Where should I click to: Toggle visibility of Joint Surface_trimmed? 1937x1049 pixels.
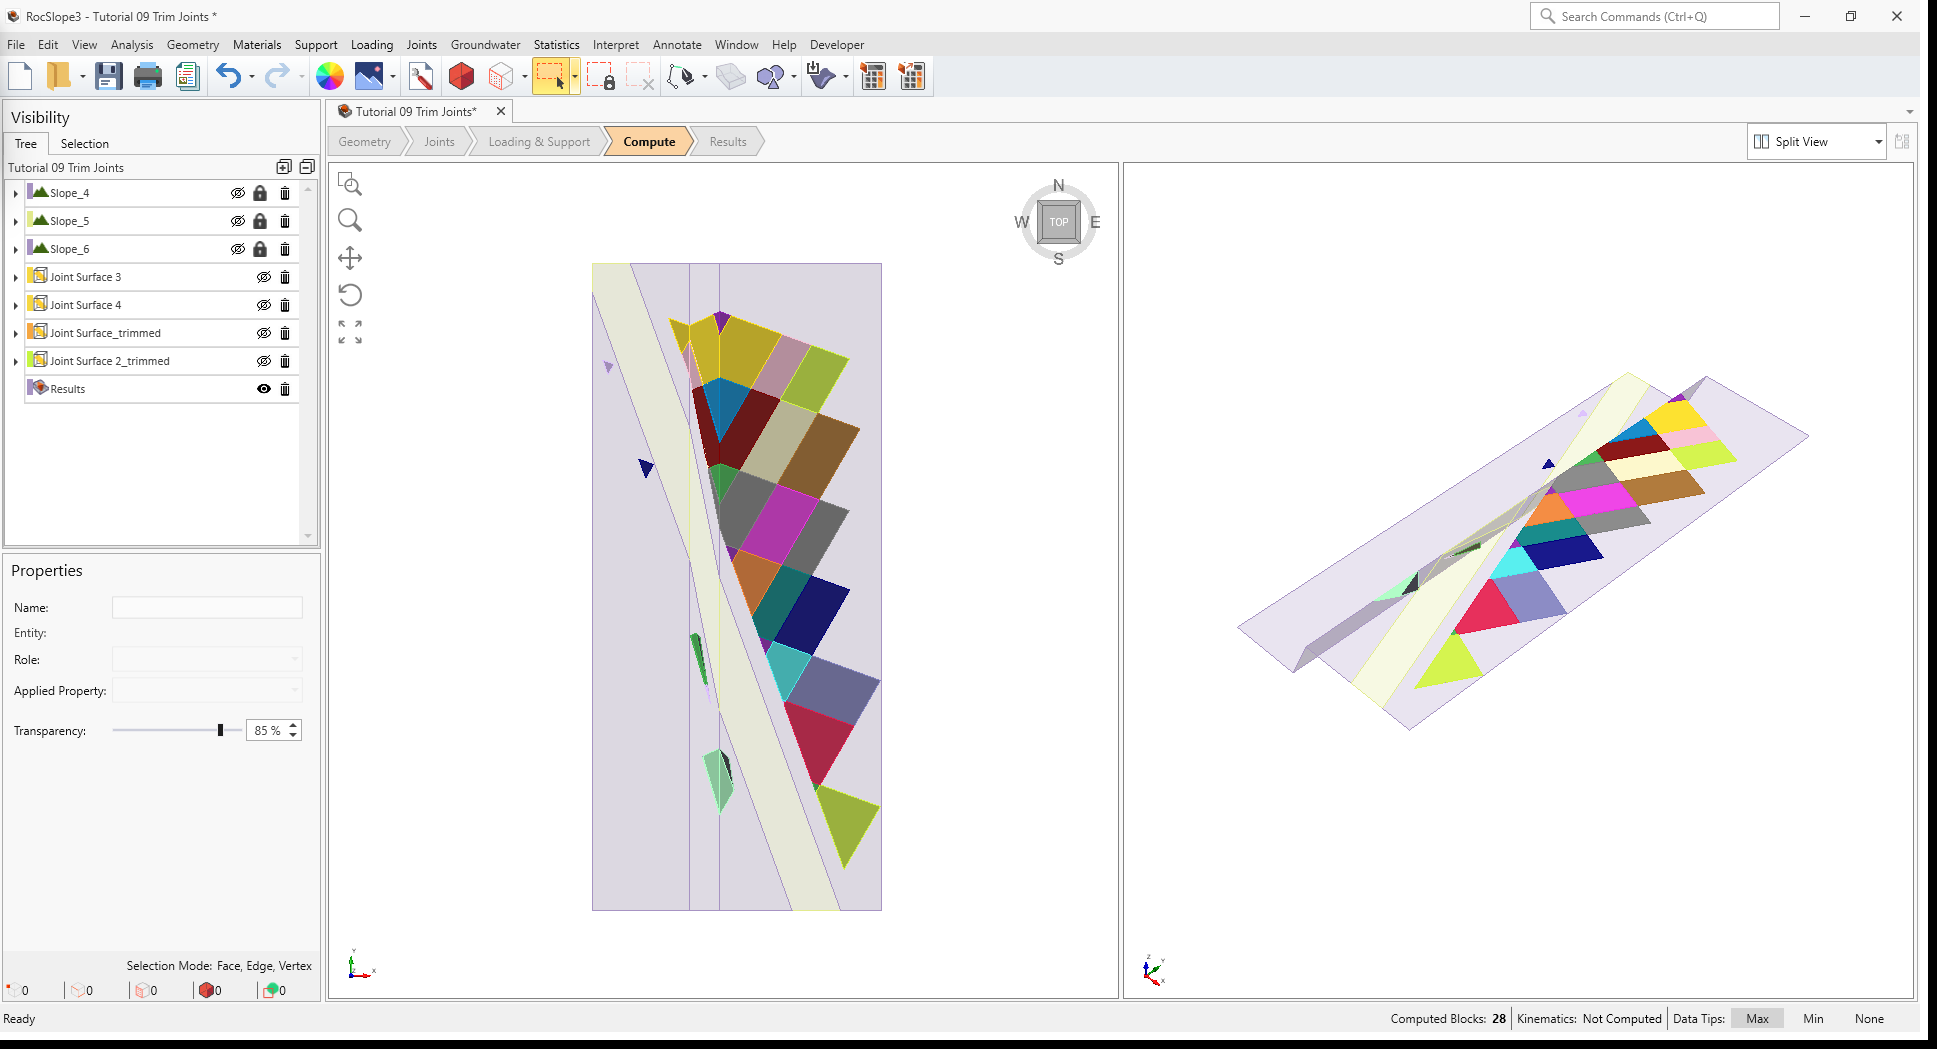pos(264,333)
